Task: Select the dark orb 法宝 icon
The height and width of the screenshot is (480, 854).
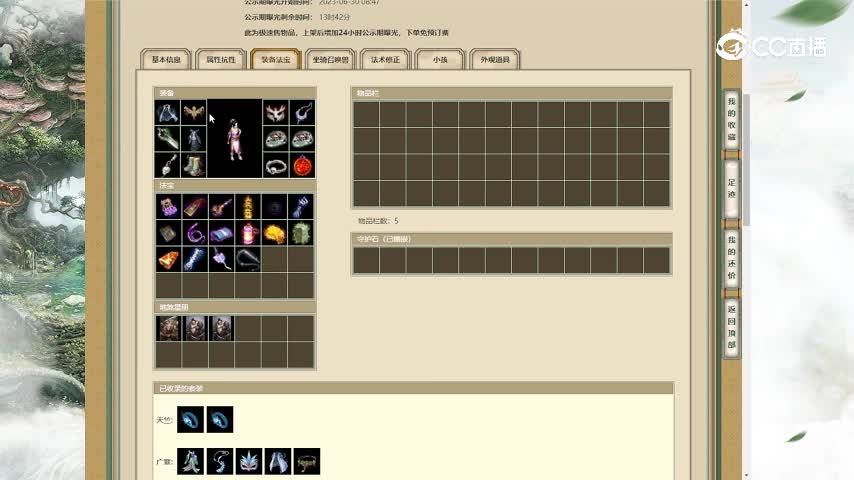Action: [x=274, y=206]
